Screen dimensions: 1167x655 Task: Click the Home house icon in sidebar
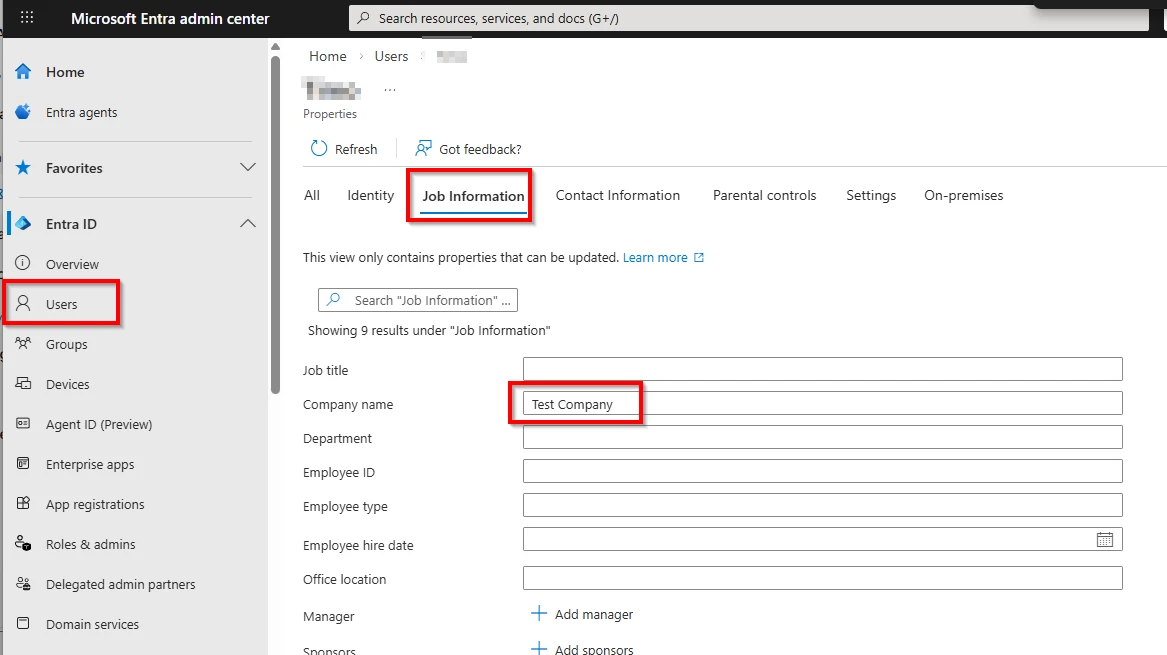point(24,72)
